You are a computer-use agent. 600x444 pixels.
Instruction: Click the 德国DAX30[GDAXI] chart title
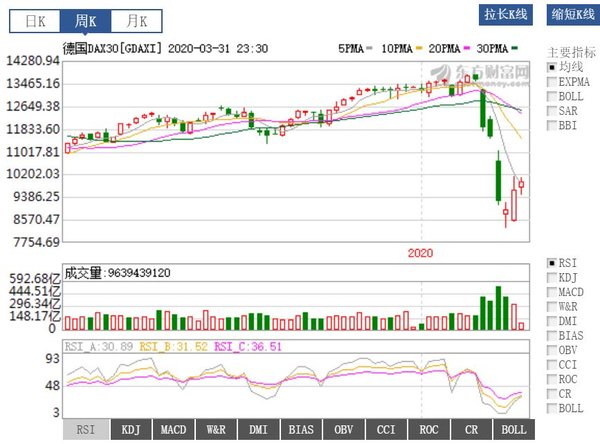[112, 49]
